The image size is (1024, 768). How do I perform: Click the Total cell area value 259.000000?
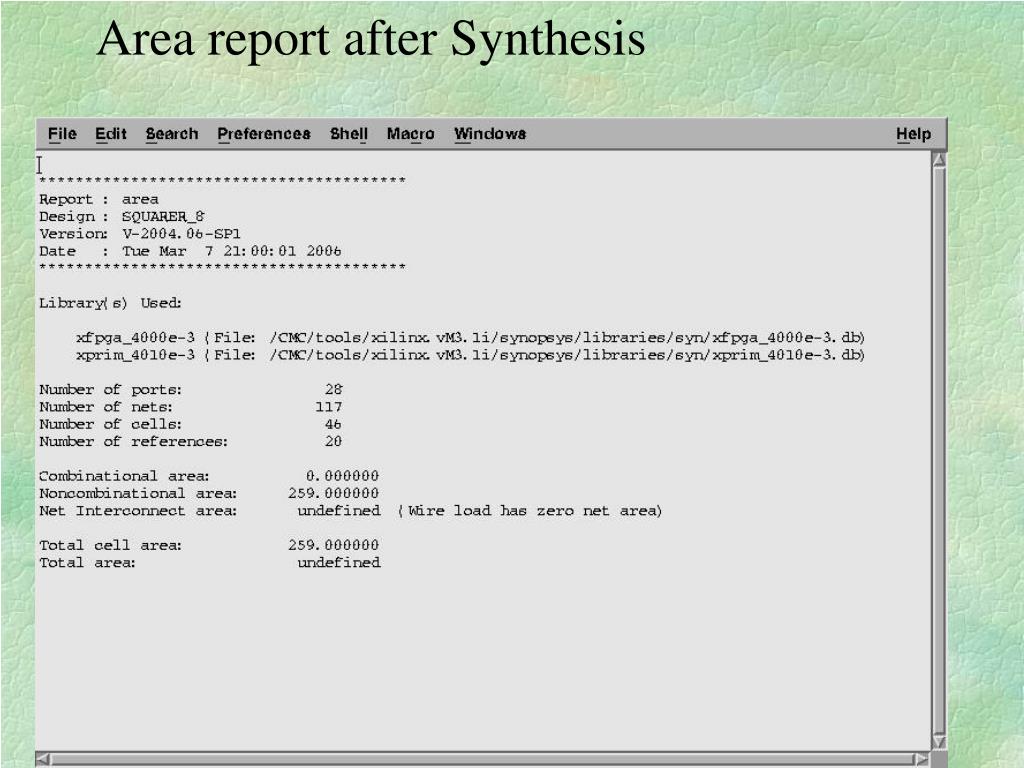coord(333,545)
